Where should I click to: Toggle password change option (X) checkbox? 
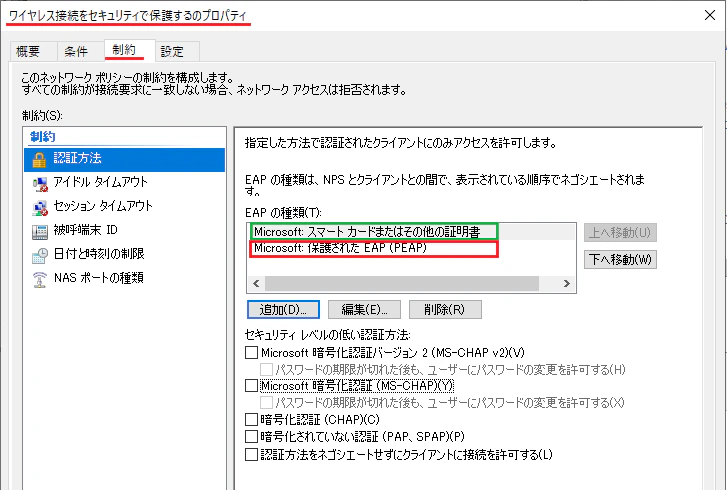click(266, 402)
